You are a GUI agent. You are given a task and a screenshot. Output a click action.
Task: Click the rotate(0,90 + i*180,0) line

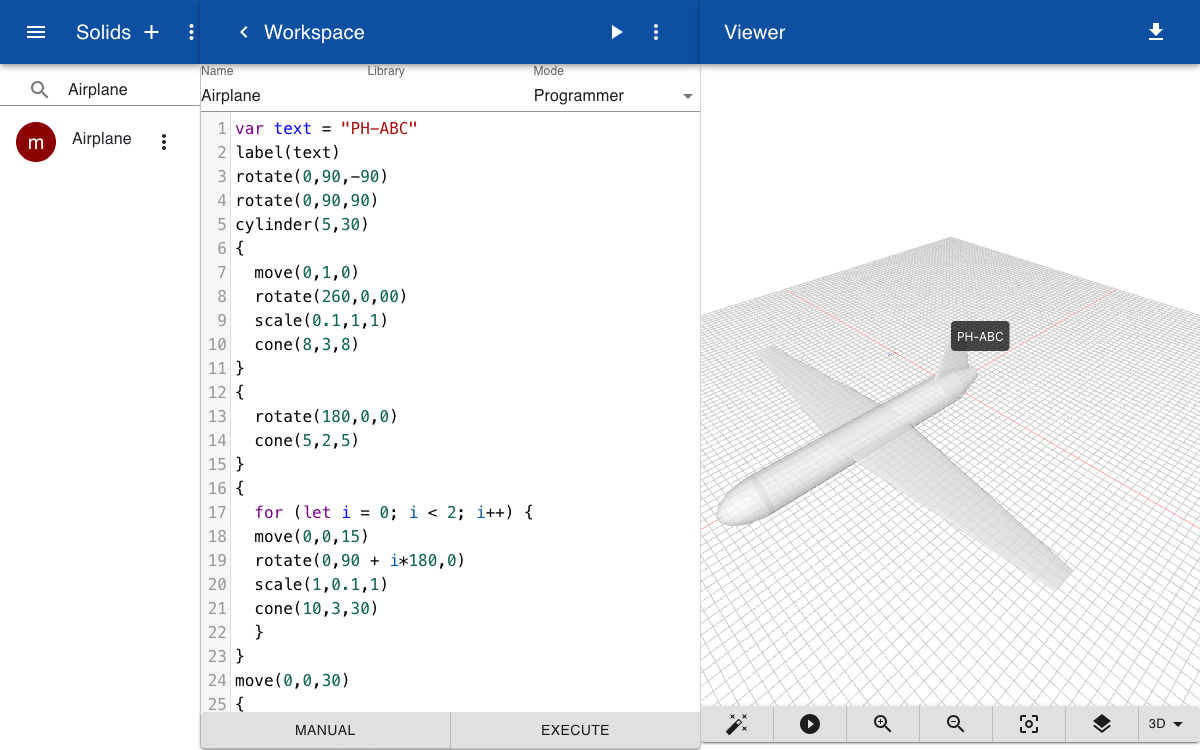360,560
